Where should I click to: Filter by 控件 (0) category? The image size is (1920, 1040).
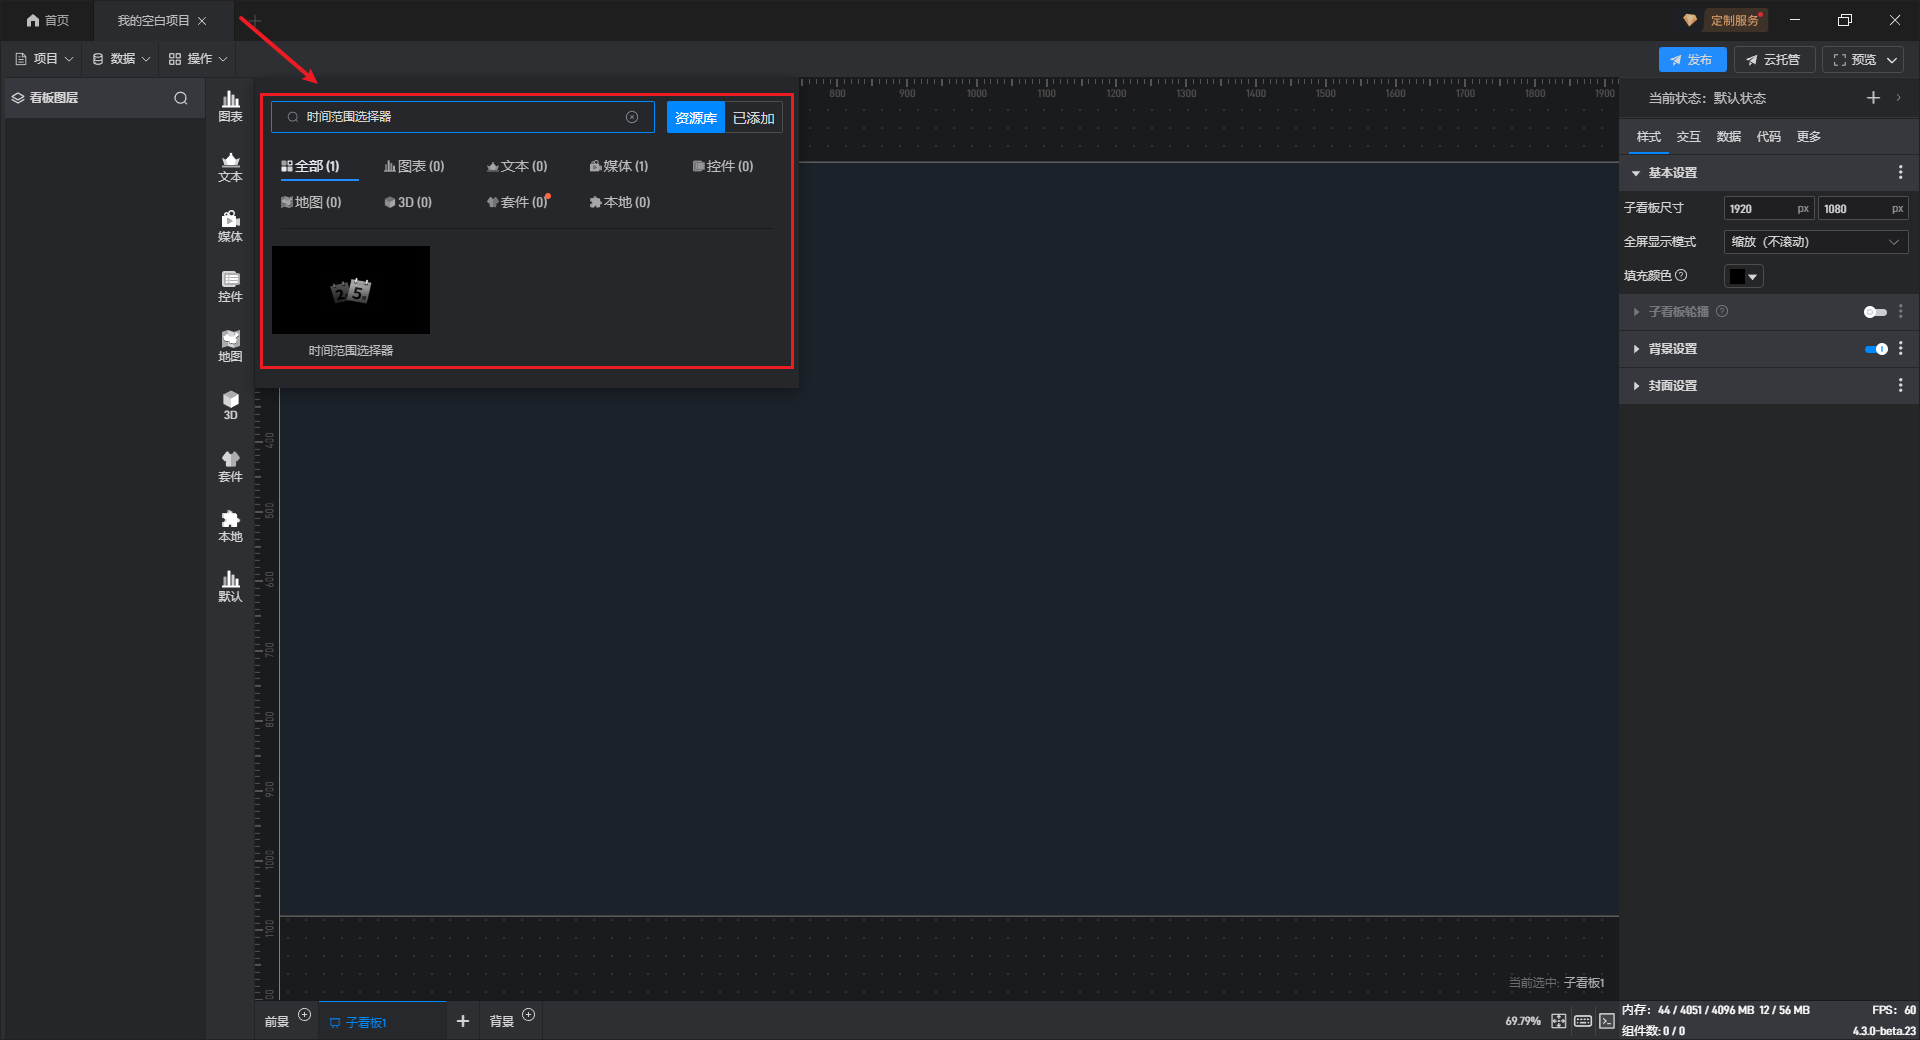click(x=723, y=166)
